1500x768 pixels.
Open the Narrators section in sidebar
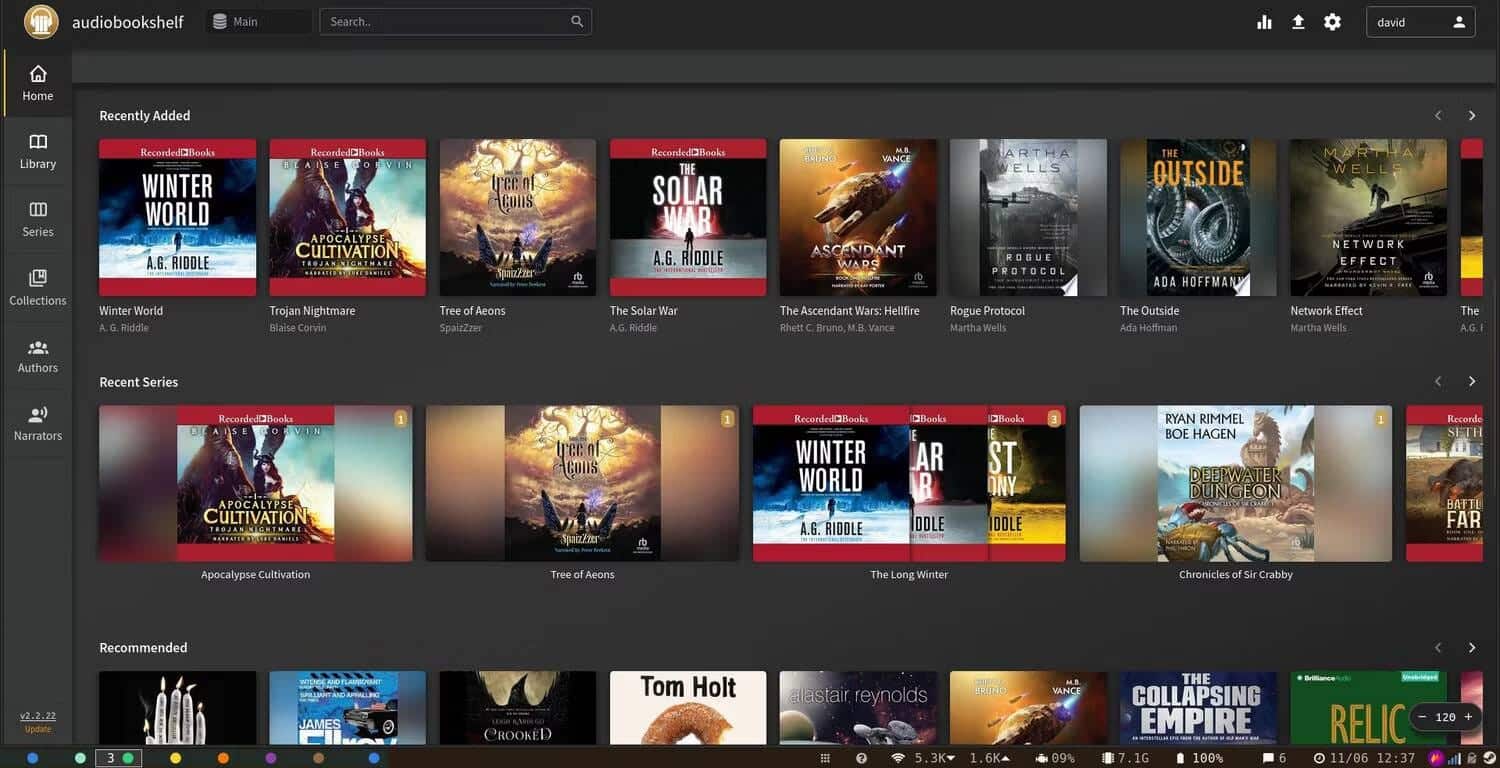37,423
